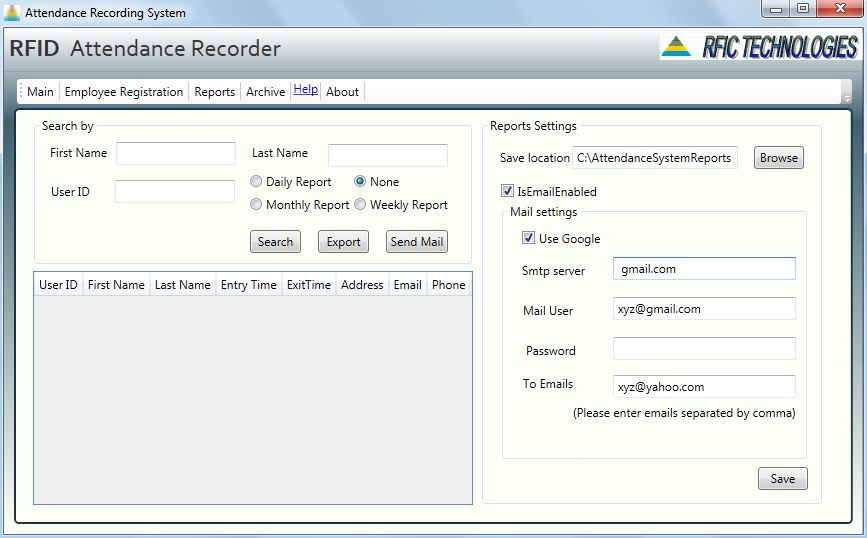Screen dimensions: 867x538
Task: Click the RFIC Technologies logo
Action: point(761,47)
